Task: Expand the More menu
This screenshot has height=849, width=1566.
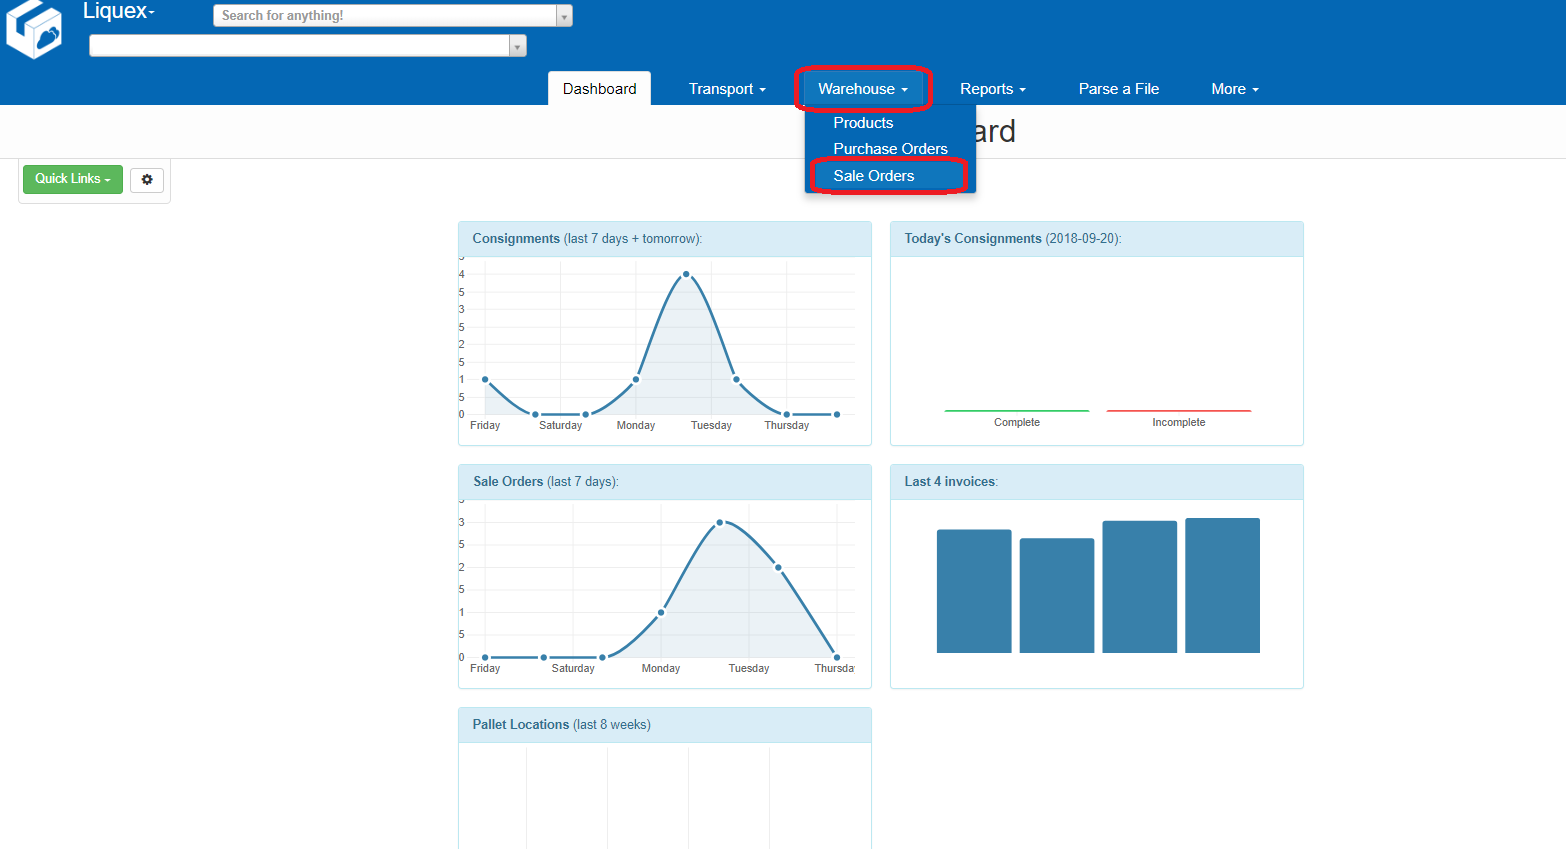Action: coord(1234,89)
